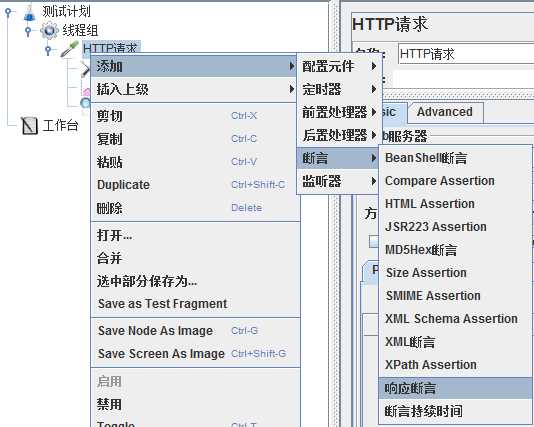Expand the 监听器 submenu
The height and width of the screenshot is (427, 534).
(337, 181)
